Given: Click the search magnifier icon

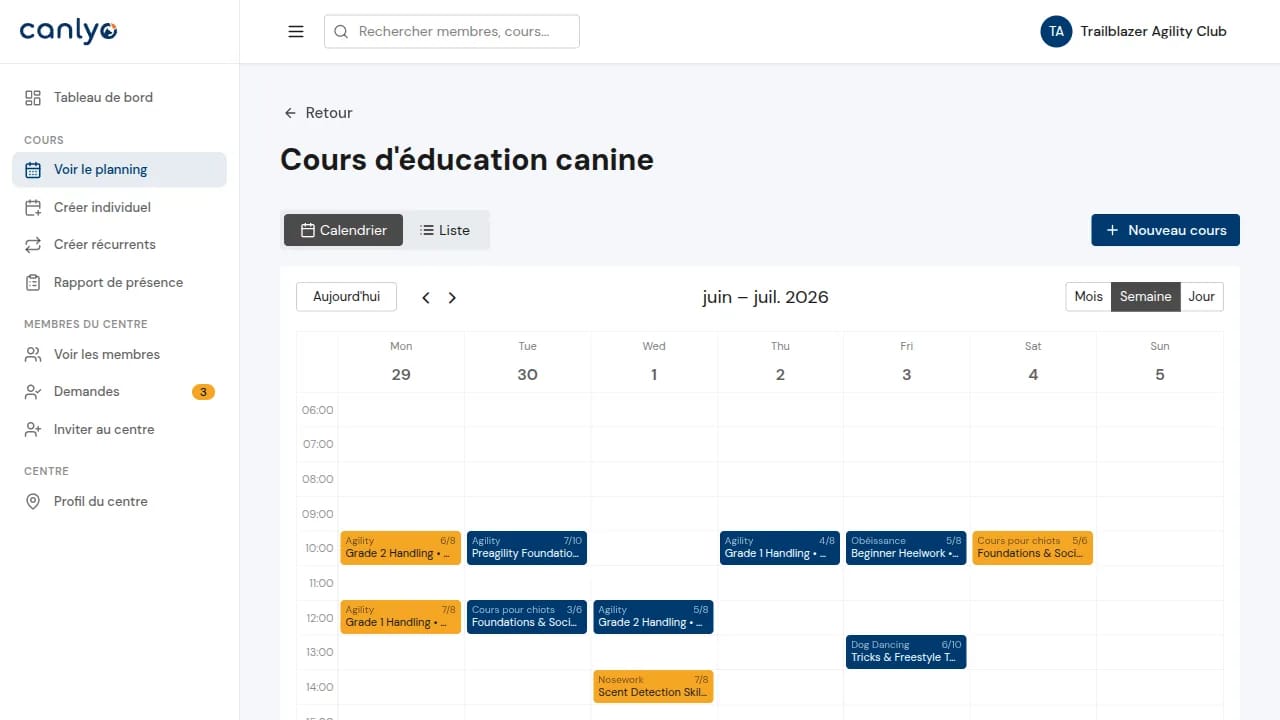Looking at the screenshot, I should click(x=341, y=31).
